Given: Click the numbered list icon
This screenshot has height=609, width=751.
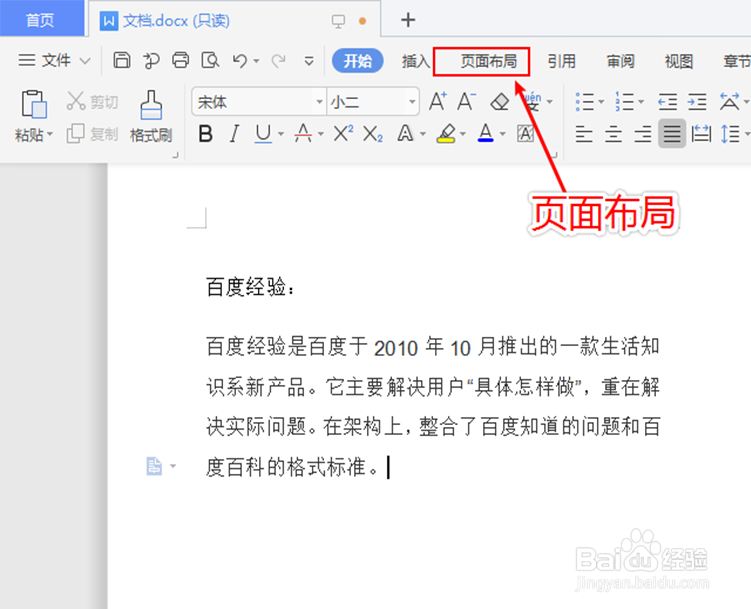Looking at the screenshot, I should click(x=625, y=102).
